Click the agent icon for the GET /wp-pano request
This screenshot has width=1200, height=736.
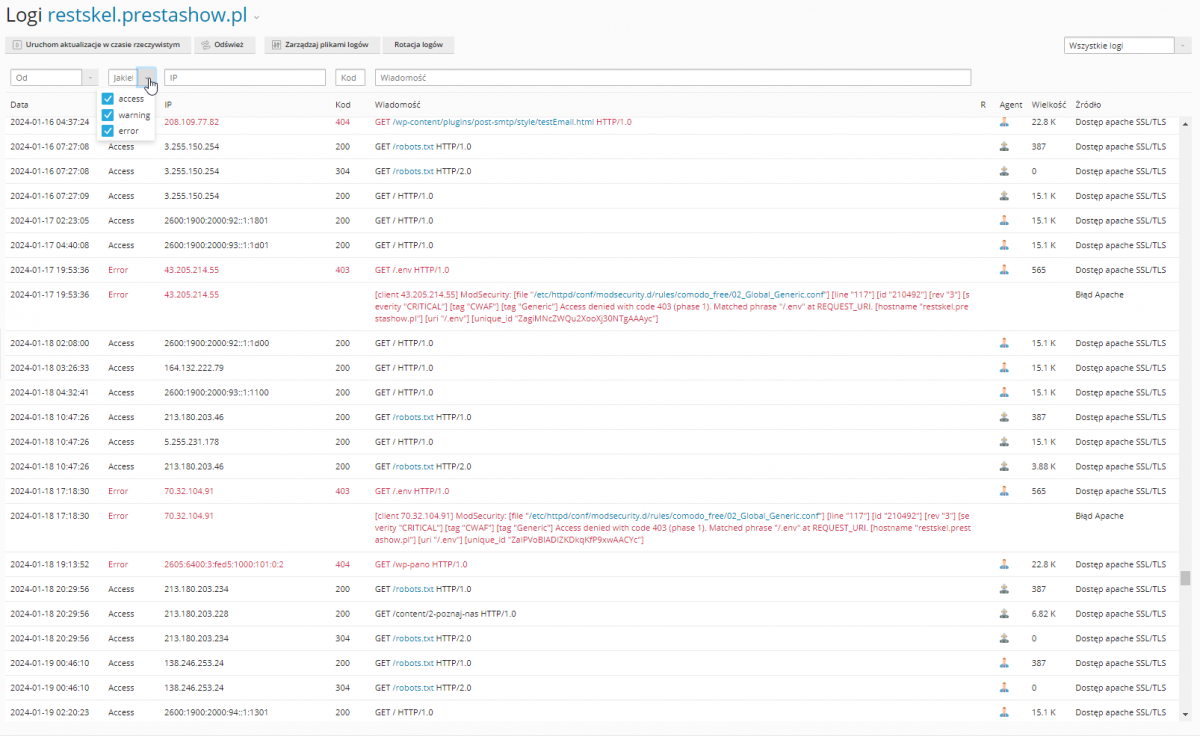click(1004, 564)
